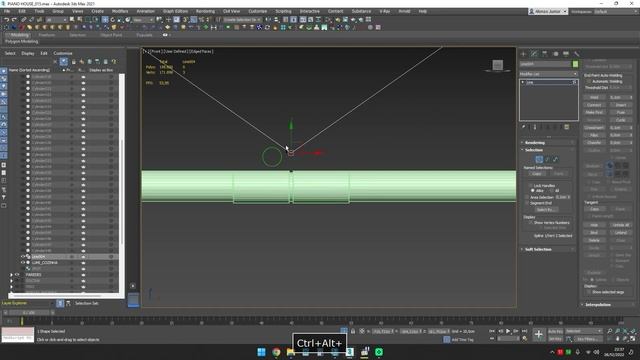Click the Connect button

(594, 105)
